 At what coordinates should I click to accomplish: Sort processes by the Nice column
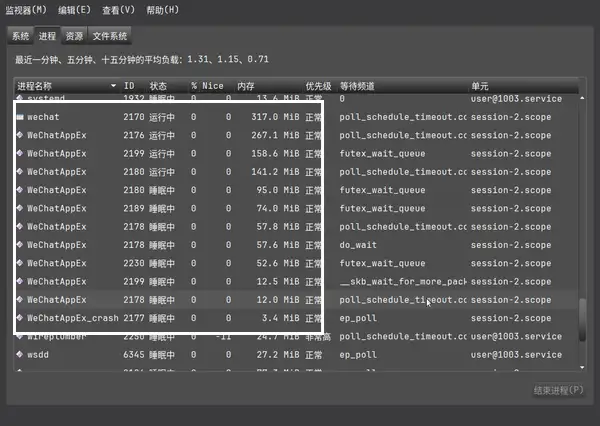click(213, 86)
